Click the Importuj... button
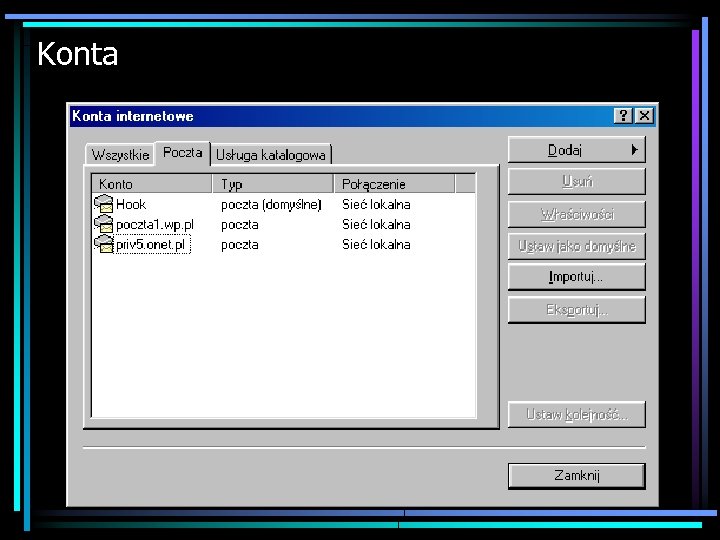This screenshot has width=720, height=540. pos(577,277)
